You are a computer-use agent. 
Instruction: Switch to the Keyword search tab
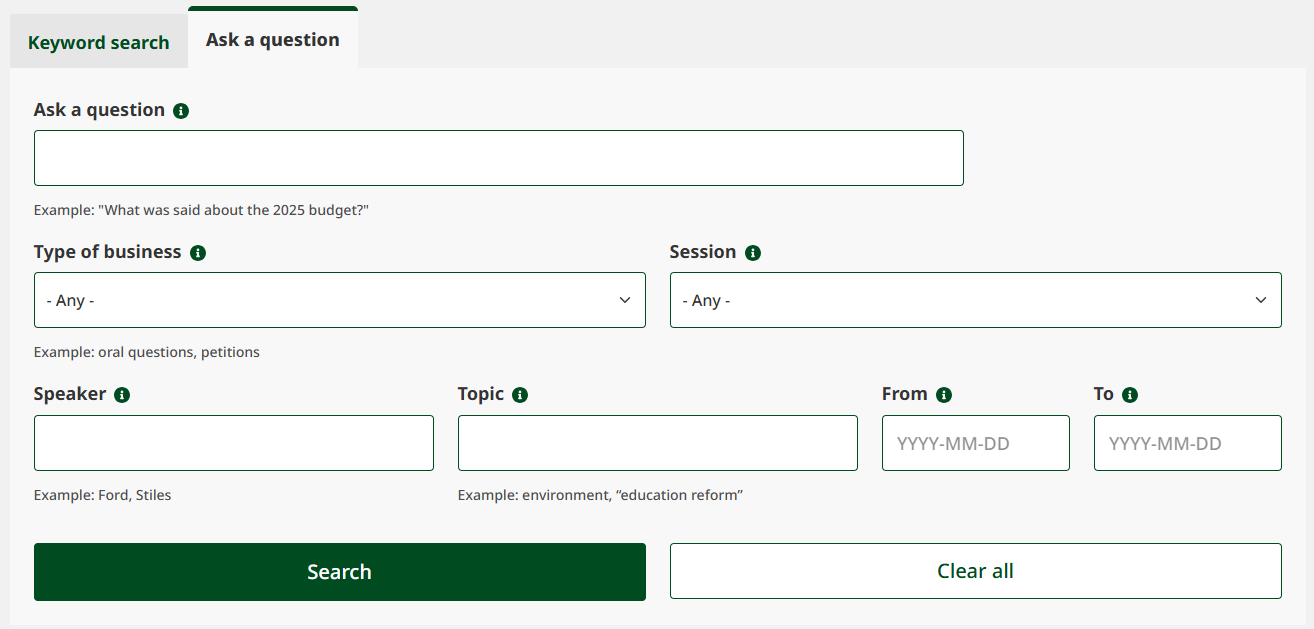click(x=98, y=42)
